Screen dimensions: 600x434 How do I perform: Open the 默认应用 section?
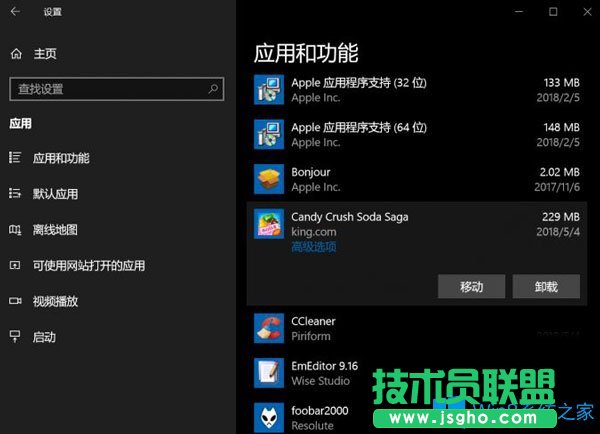click(x=55, y=194)
